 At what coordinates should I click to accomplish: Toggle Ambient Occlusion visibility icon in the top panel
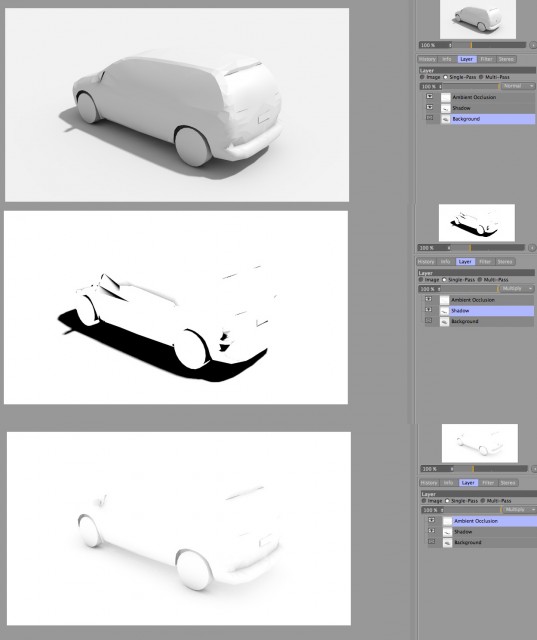pyautogui.click(x=430, y=97)
